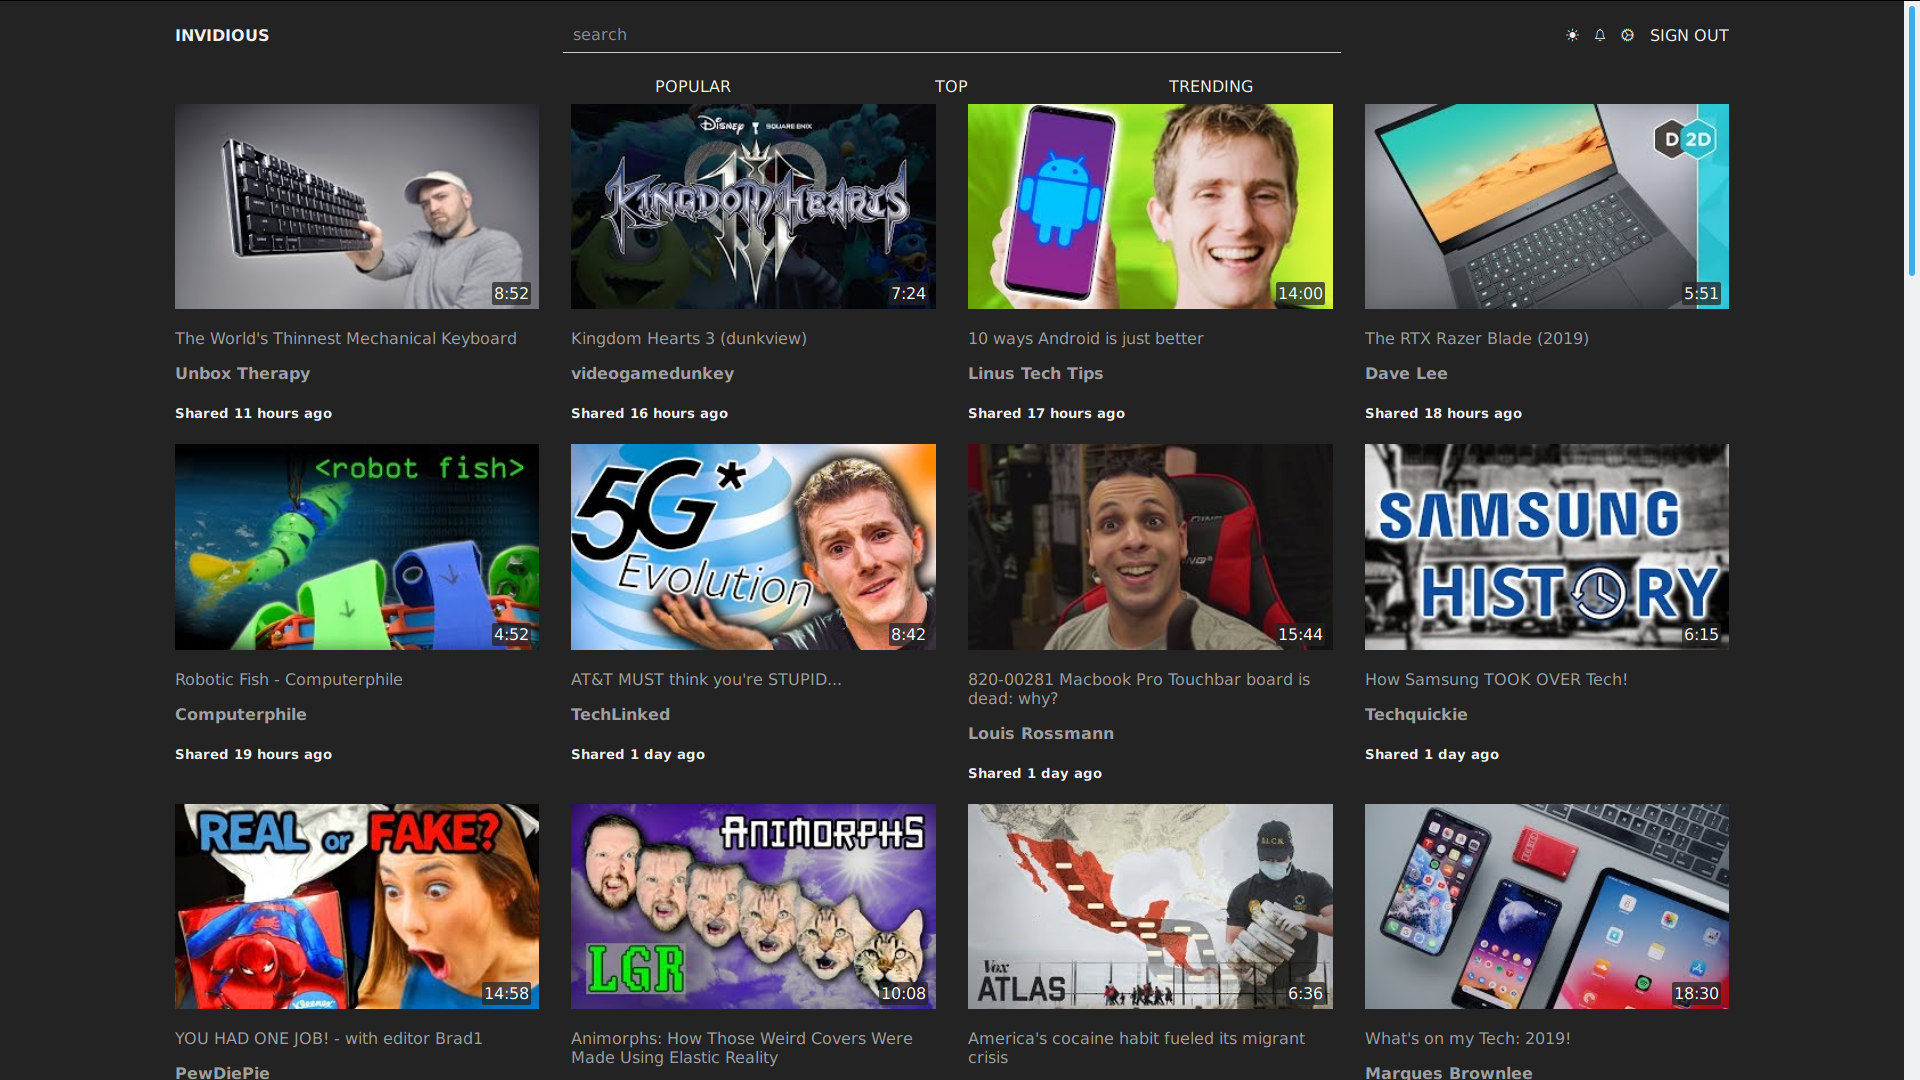Play the Kingdom Hearts 3 thumbnail
Viewport: 1920px width, 1080px height.
click(x=753, y=206)
